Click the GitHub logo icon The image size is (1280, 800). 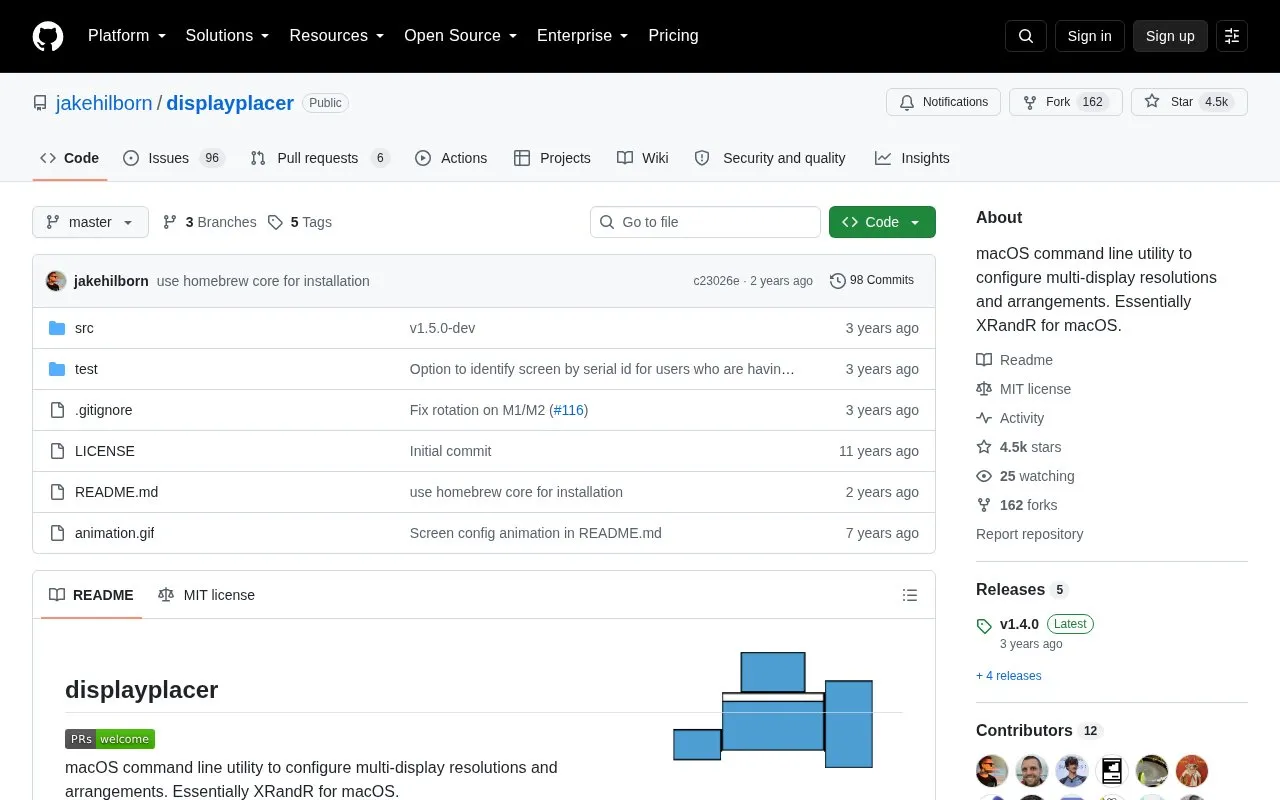(x=48, y=36)
